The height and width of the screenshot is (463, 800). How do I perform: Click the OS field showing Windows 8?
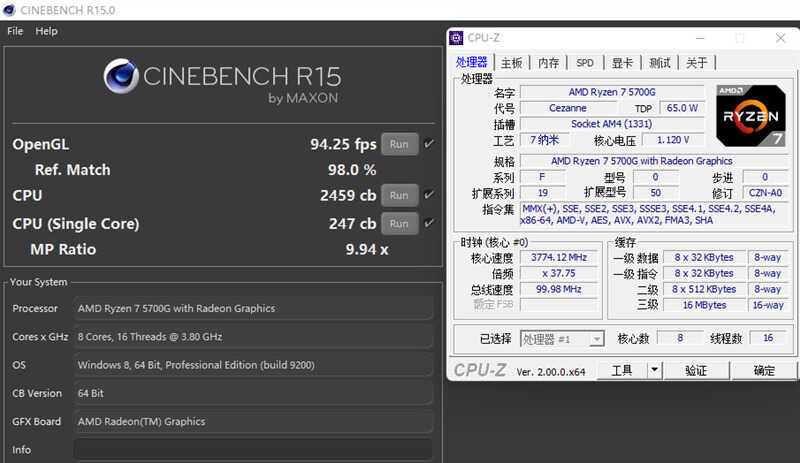[253, 365]
